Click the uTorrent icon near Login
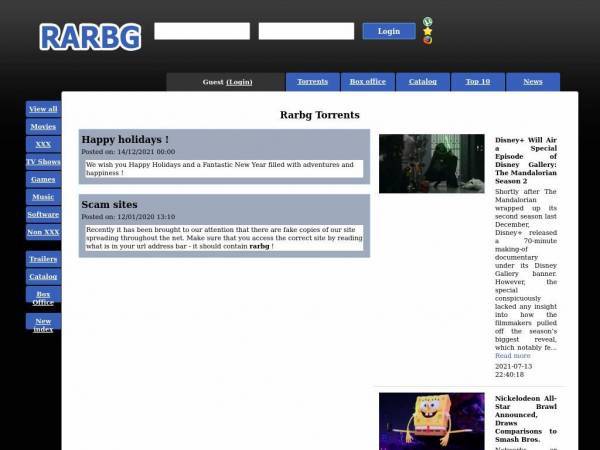Viewport: 600px width, 450px height. [x=427, y=21]
